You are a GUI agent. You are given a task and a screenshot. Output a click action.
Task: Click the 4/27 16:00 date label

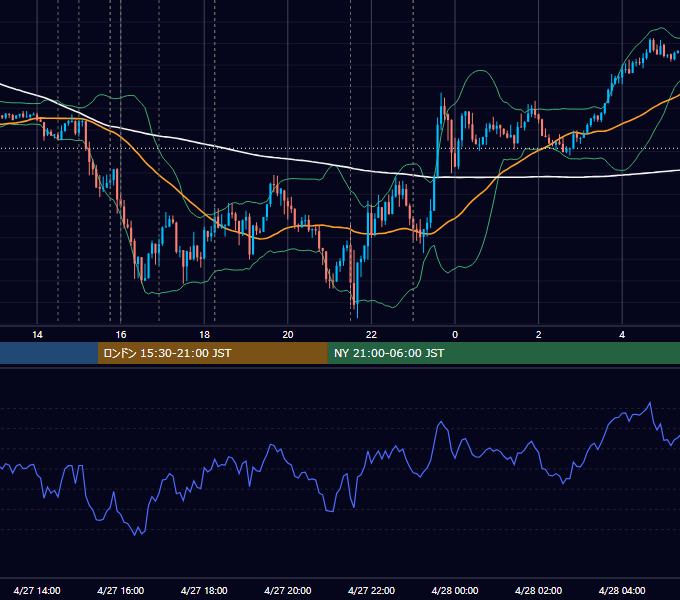(121, 590)
